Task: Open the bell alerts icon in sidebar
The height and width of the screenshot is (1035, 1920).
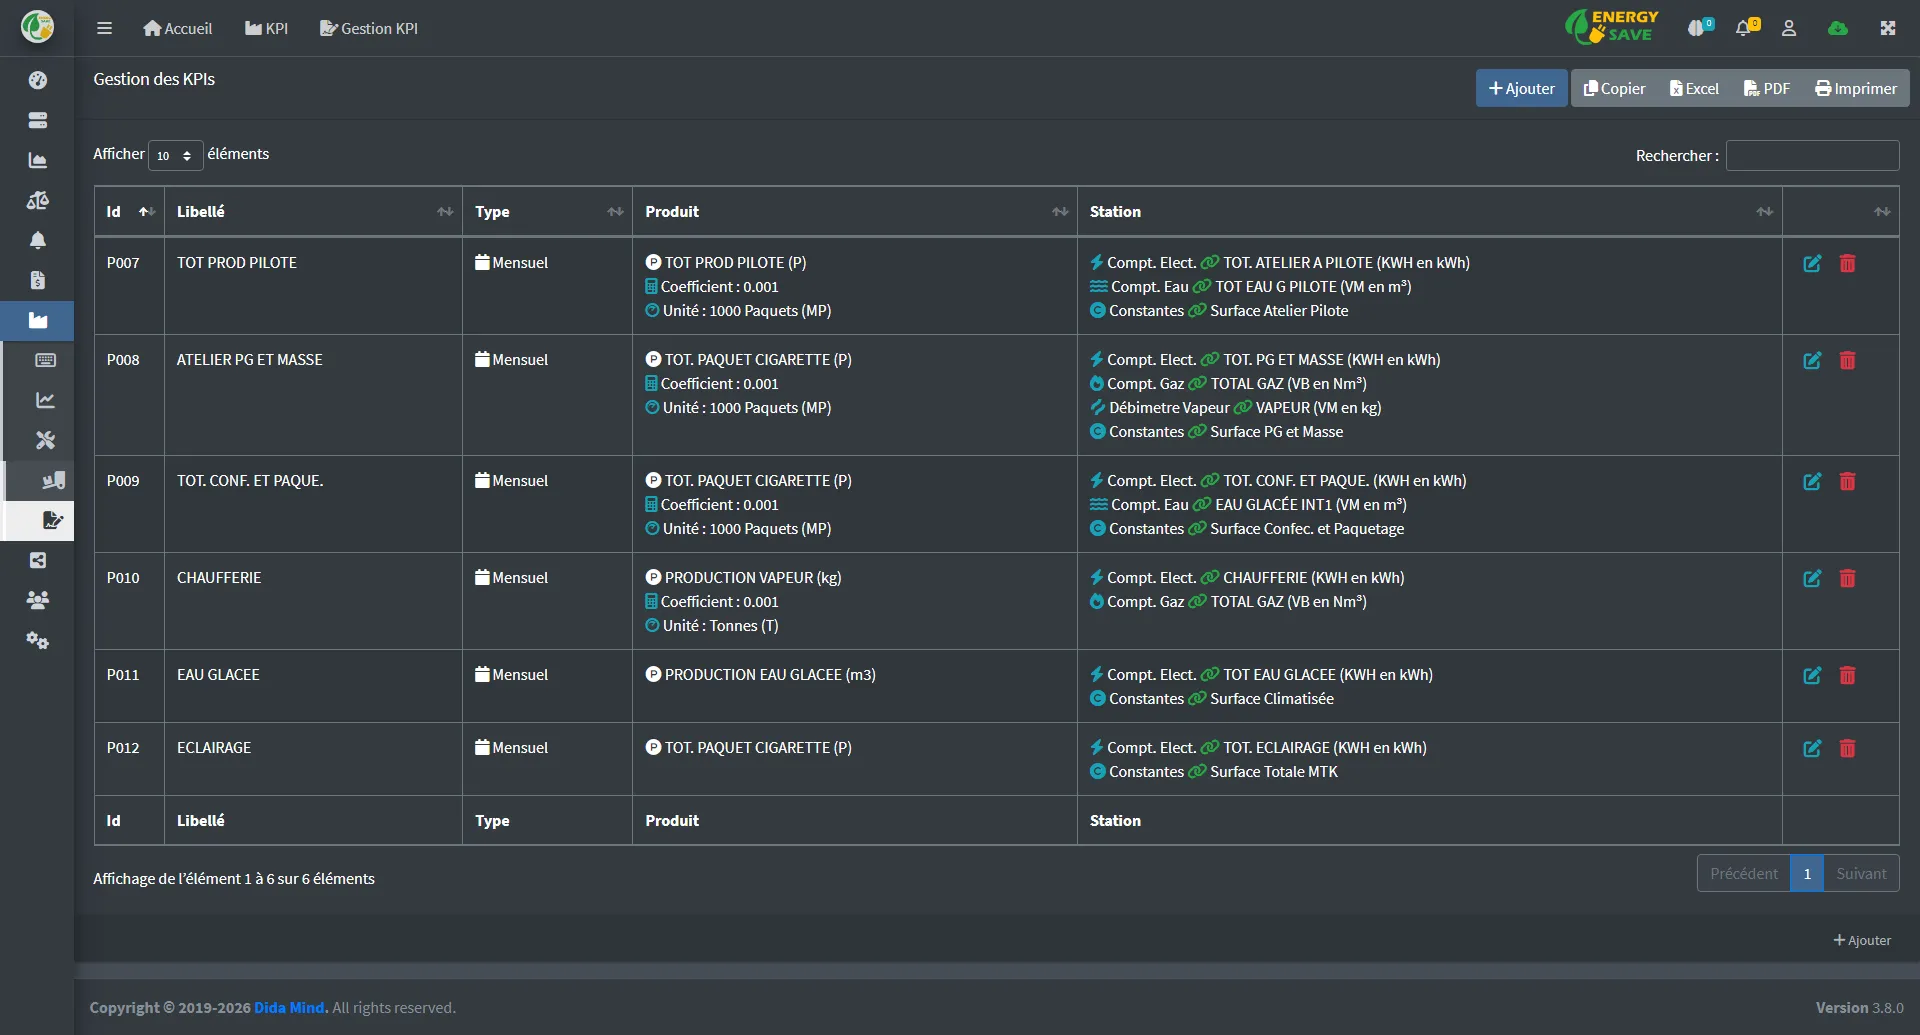Action: (x=37, y=240)
